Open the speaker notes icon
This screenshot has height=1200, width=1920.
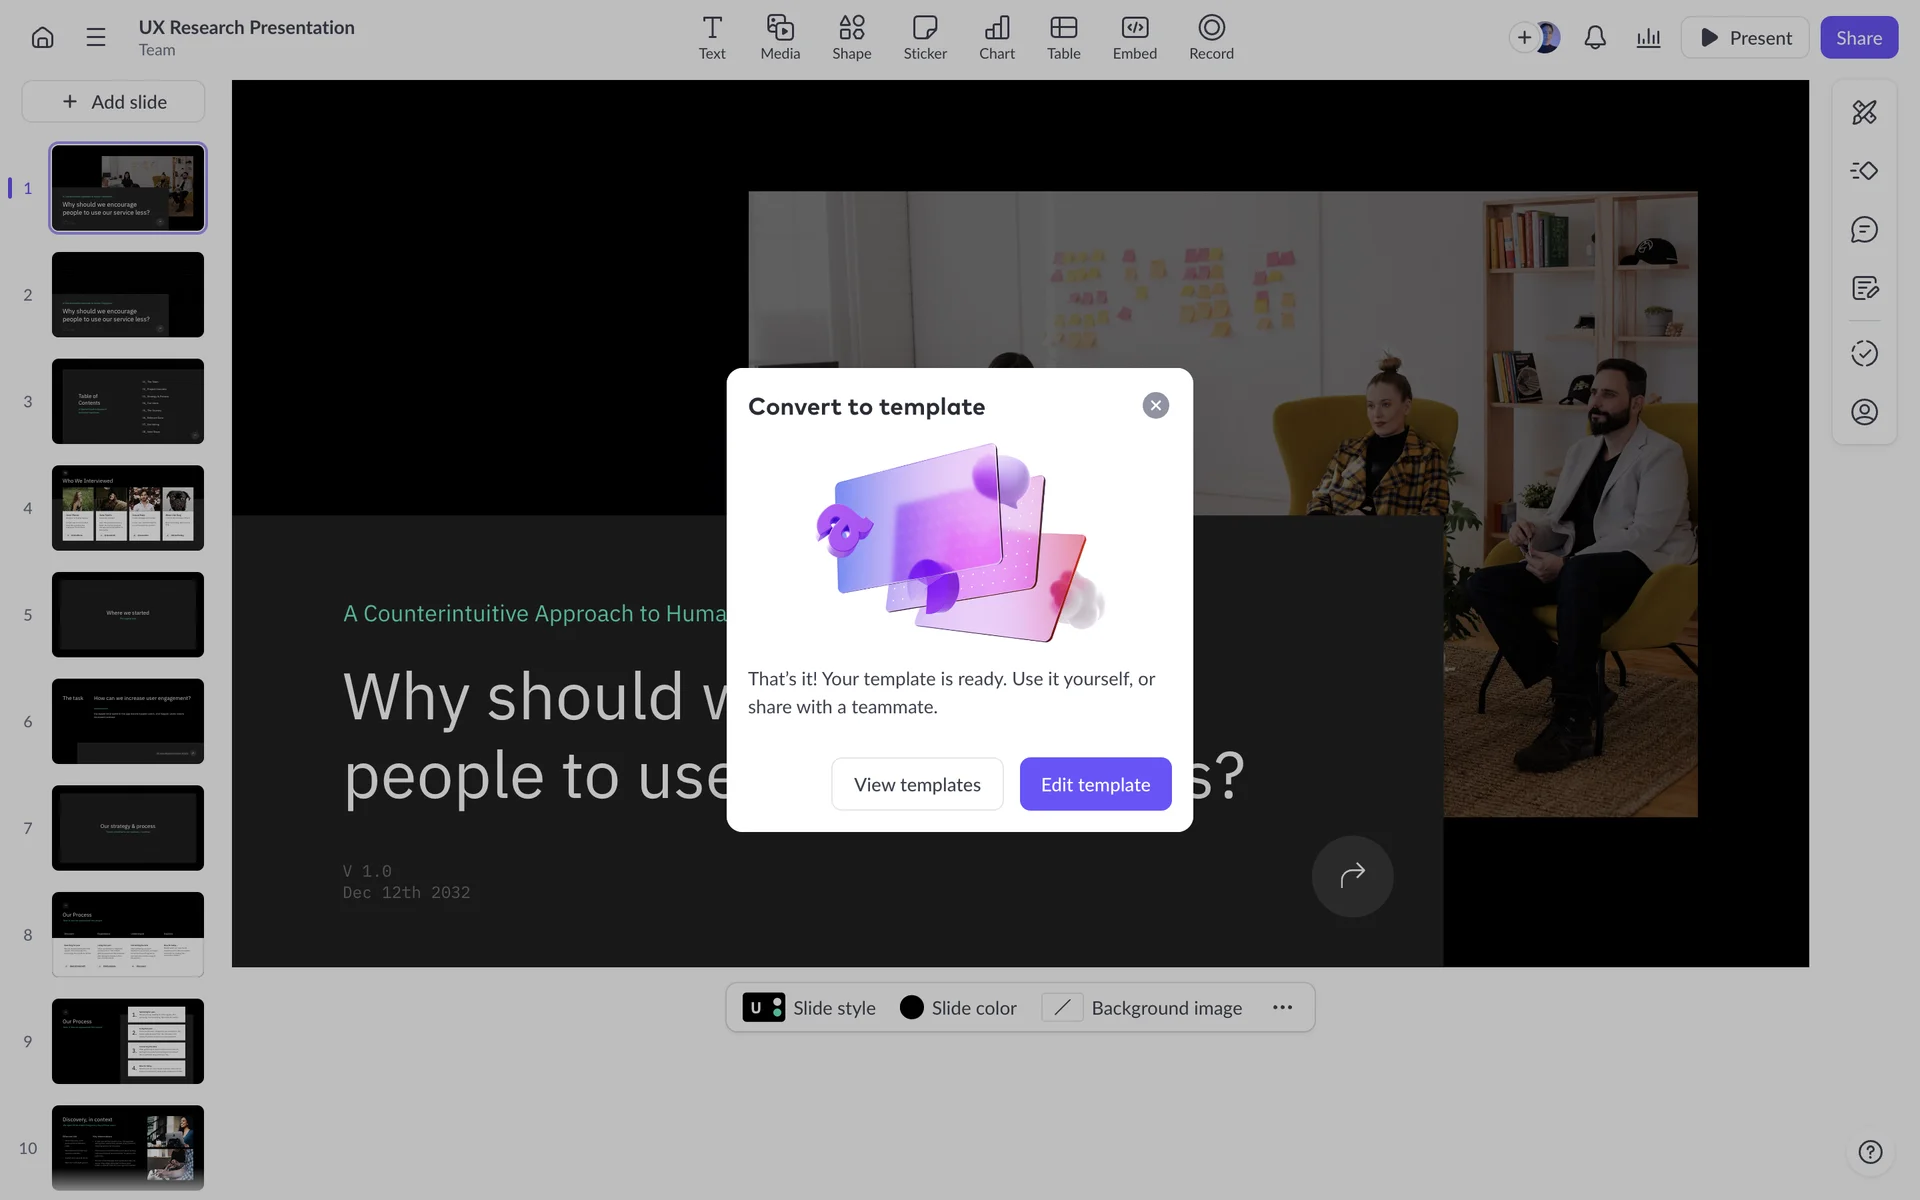pos(1864,289)
